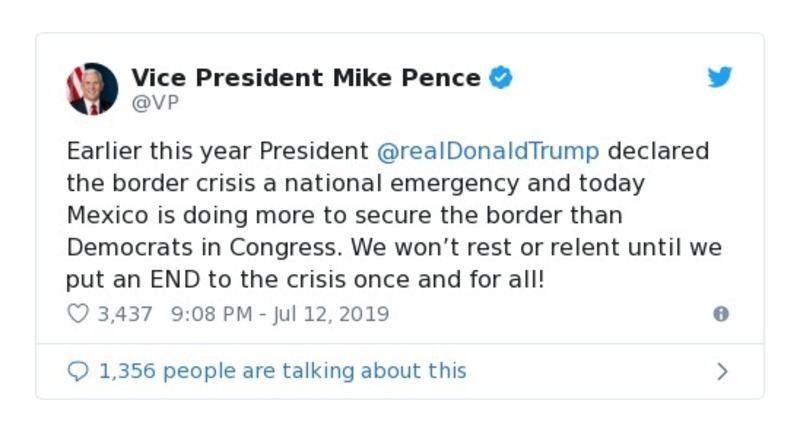This screenshot has height=432, width=800.
Task: Click the @VP handle
Action: tap(155, 103)
